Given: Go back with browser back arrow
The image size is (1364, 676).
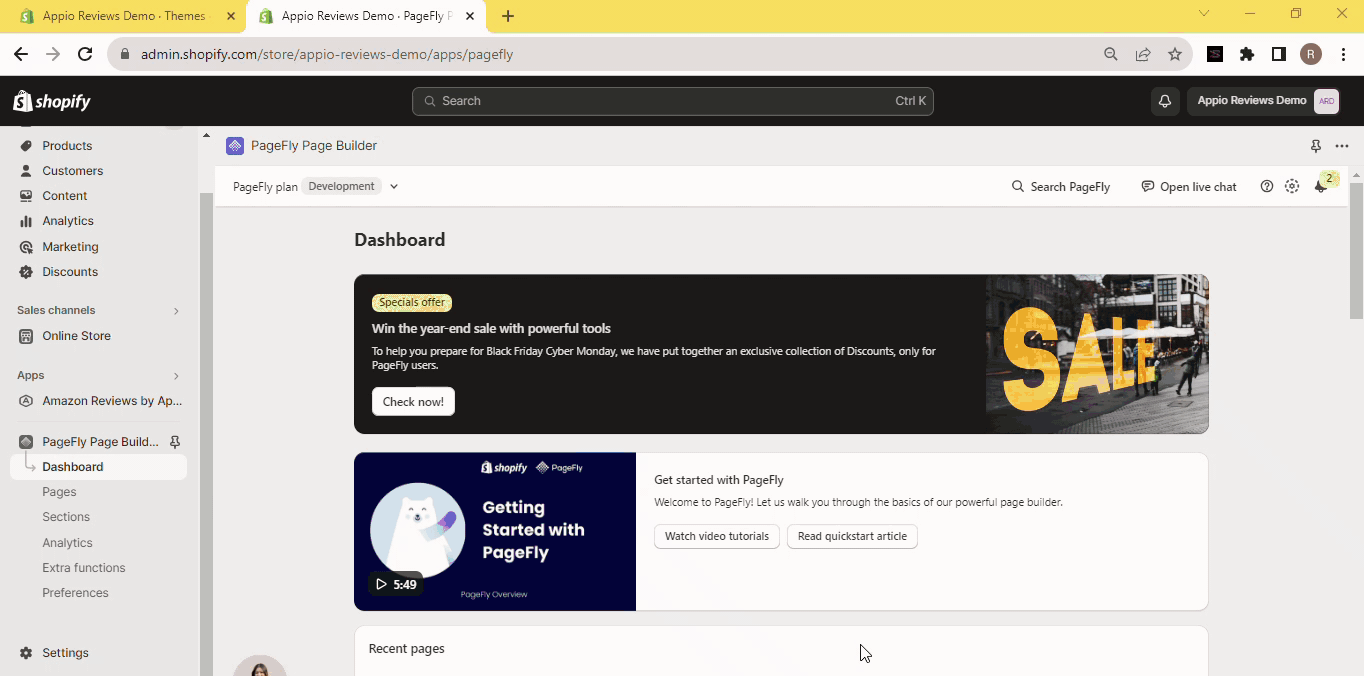Looking at the screenshot, I should coord(21,54).
